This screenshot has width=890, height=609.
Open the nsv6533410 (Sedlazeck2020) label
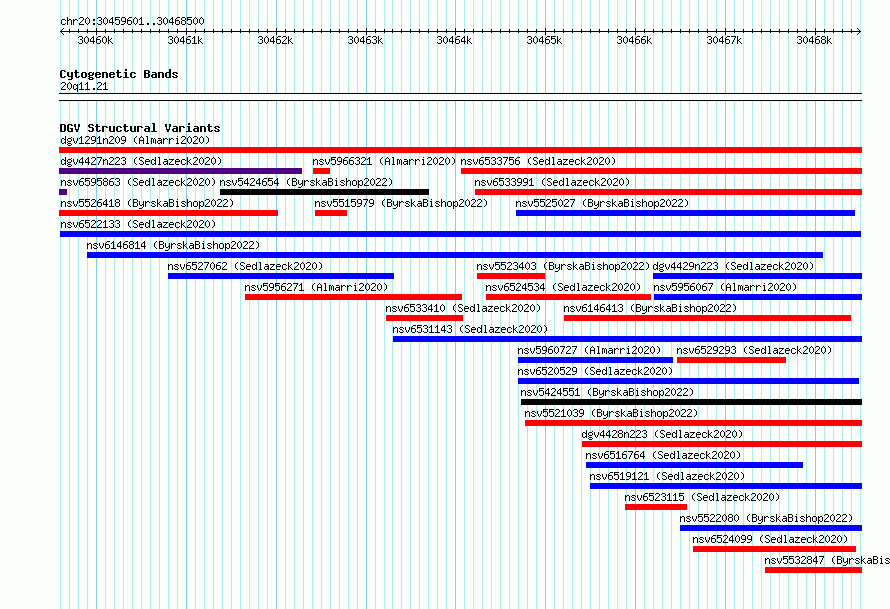coord(463,308)
